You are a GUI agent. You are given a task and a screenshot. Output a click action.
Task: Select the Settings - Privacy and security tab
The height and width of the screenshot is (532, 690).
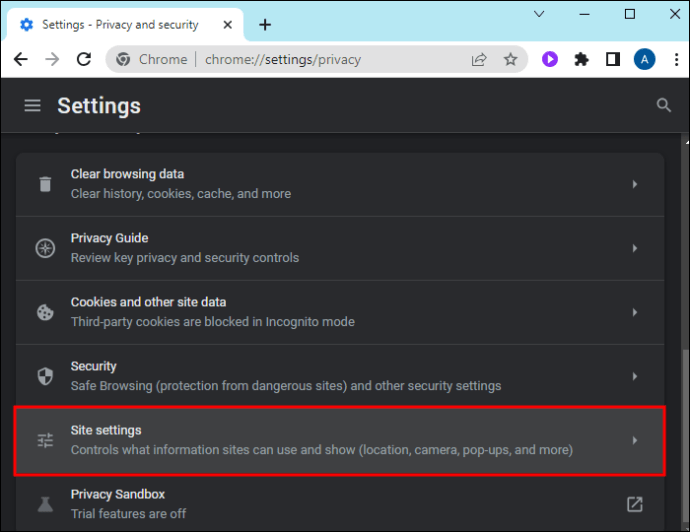tap(120, 24)
